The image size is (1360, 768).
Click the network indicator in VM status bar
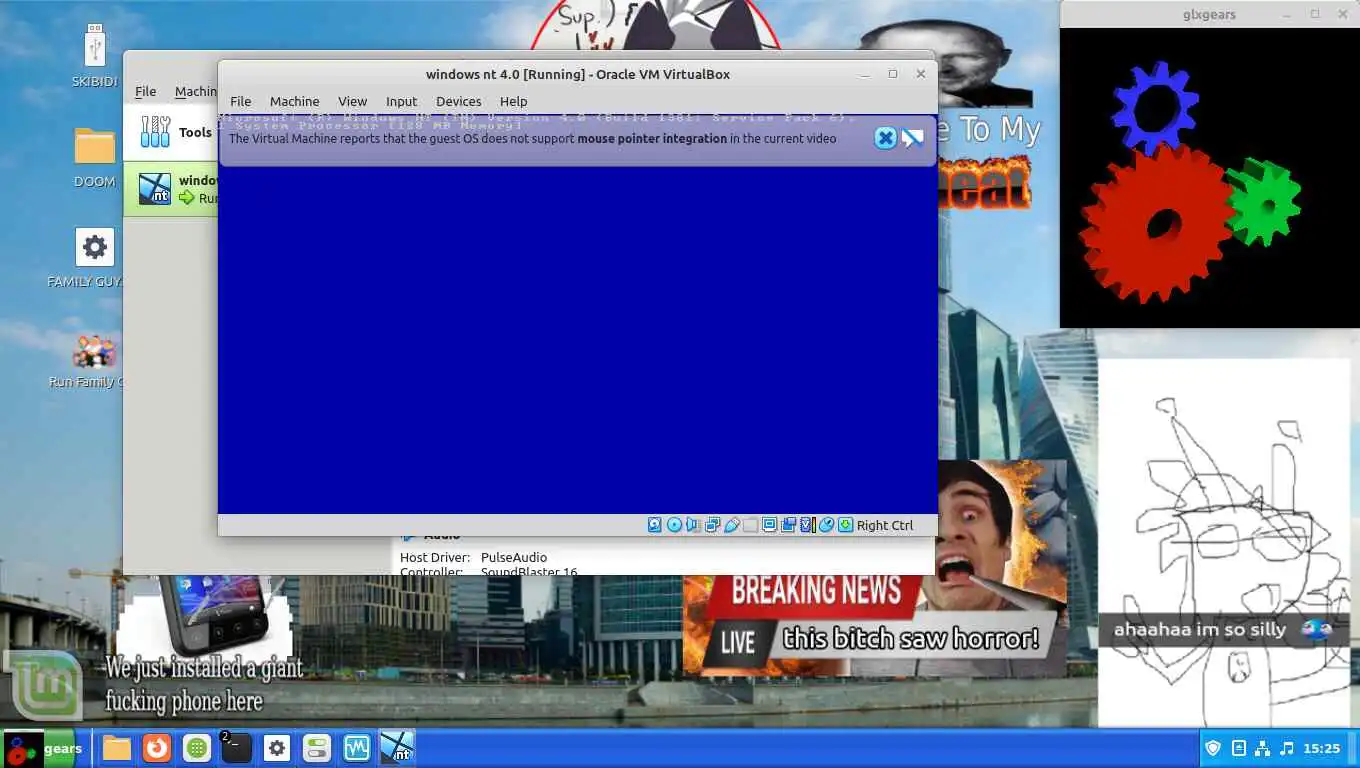pyautogui.click(x=712, y=525)
